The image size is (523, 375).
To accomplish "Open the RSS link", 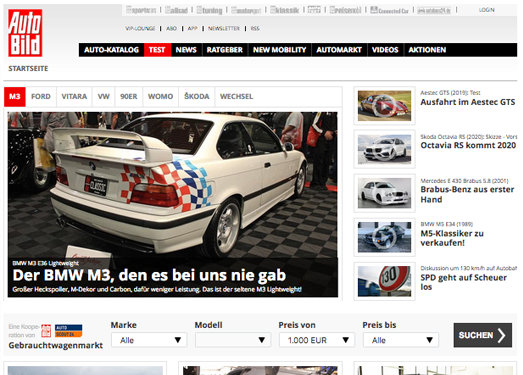I will 255,28.
